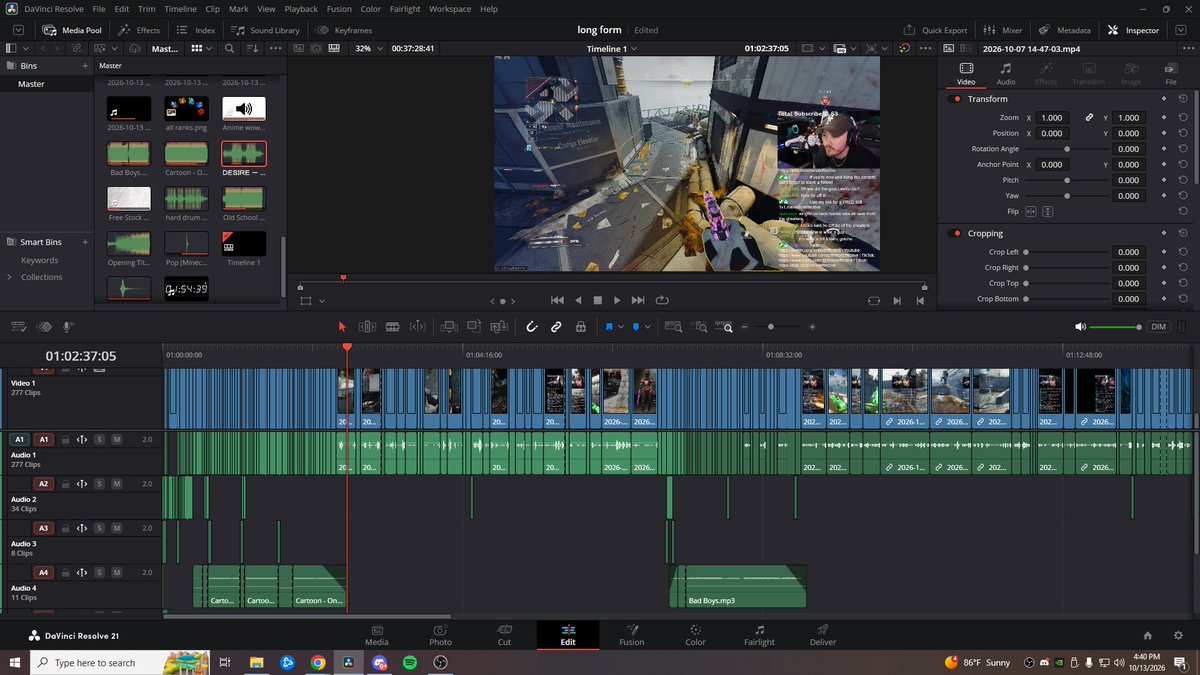The image size is (1200, 675).
Task: Open the Fairlight page tab
Action: tap(759, 635)
